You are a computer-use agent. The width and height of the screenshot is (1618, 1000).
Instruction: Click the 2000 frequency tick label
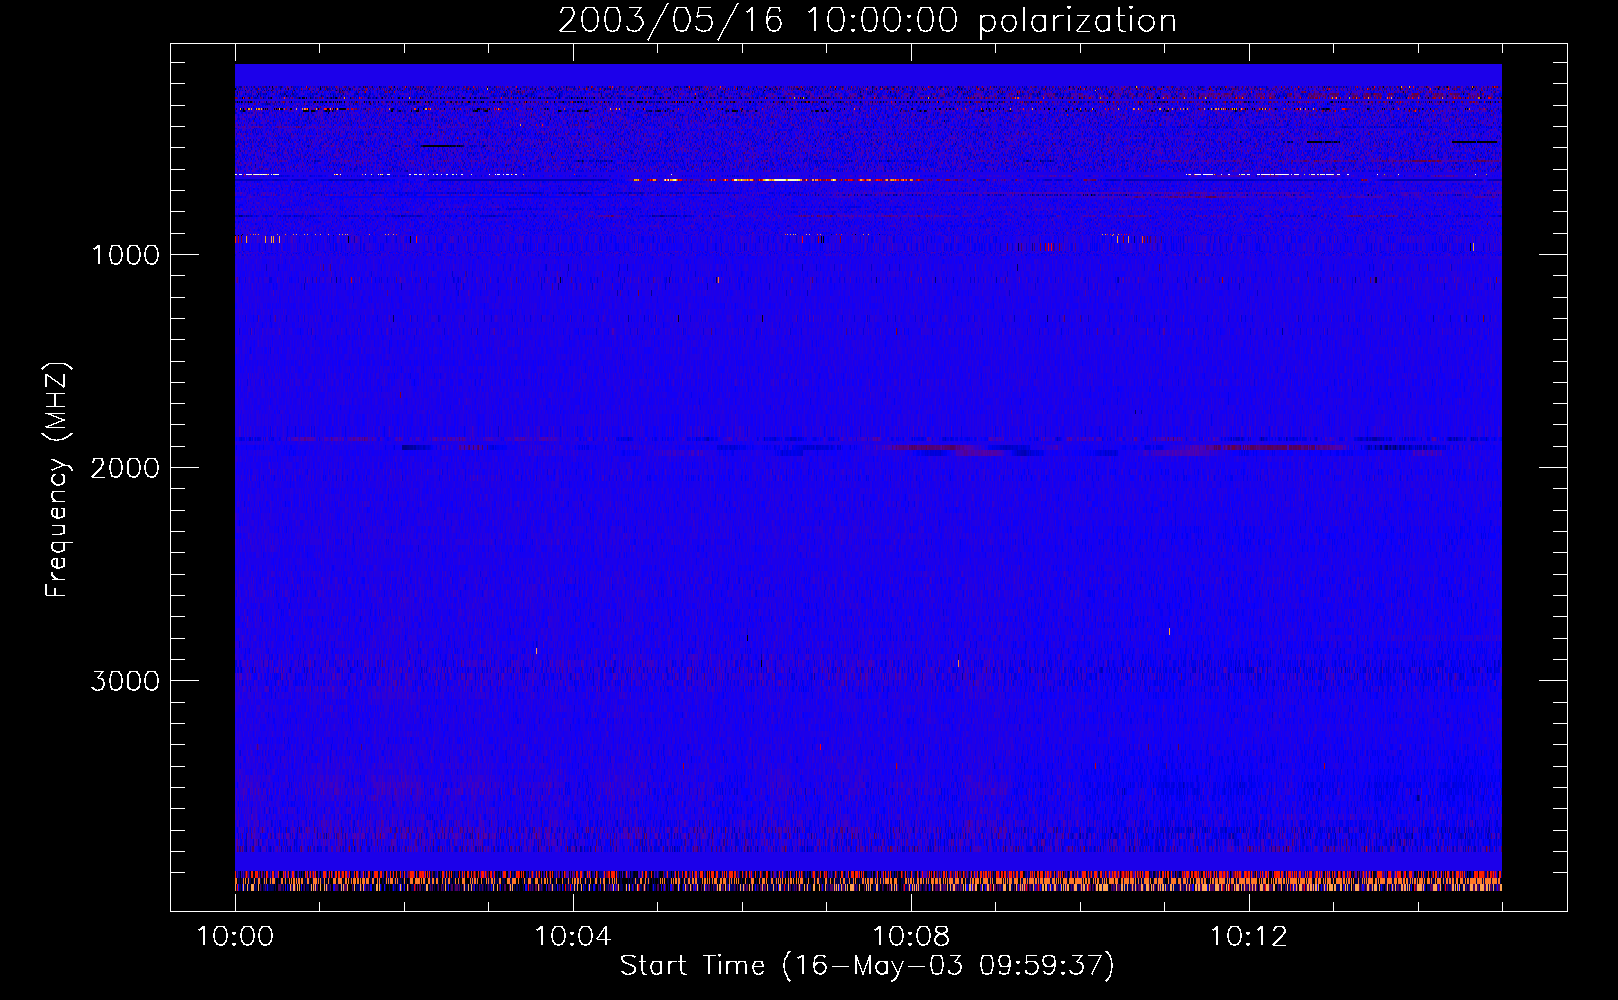click(x=125, y=468)
